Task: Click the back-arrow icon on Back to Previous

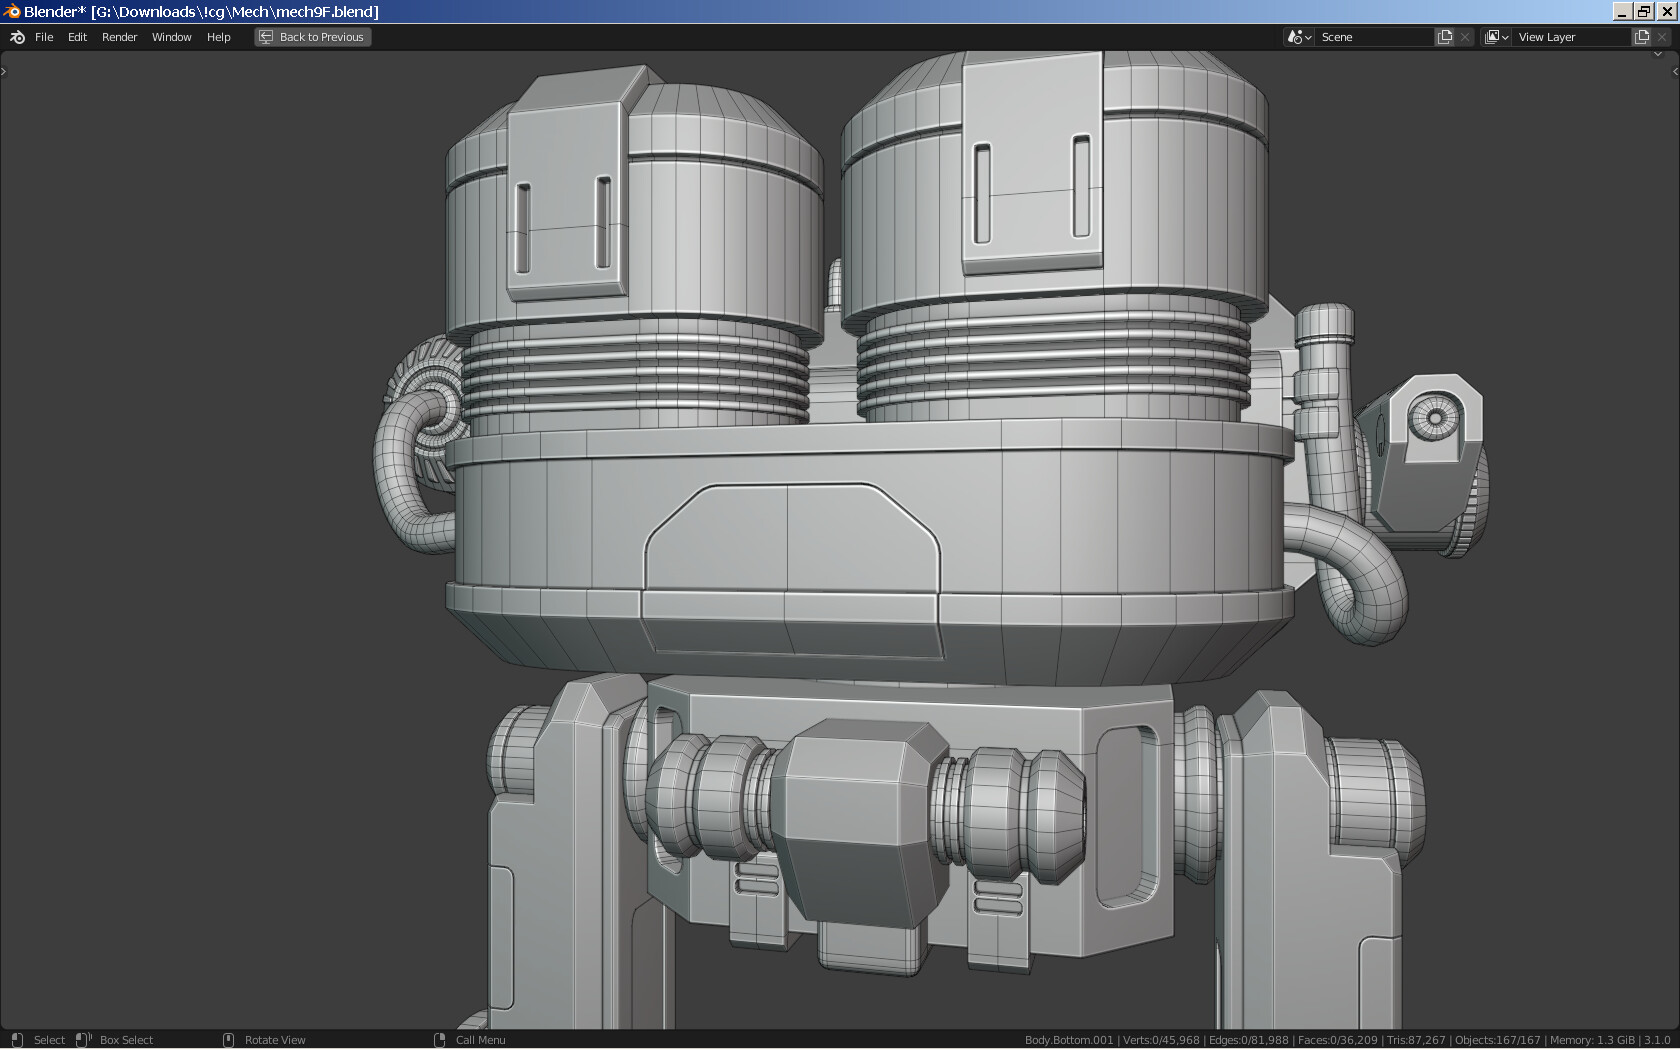Action: coord(266,36)
